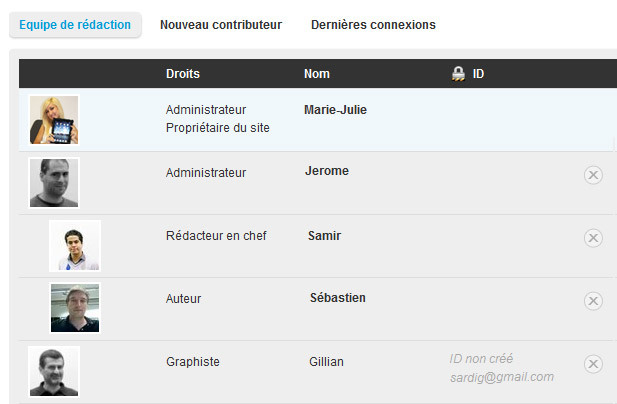Image resolution: width=617 pixels, height=404 pixels.
Task: Click Gillian's profile photo
Action: (54, 371)
